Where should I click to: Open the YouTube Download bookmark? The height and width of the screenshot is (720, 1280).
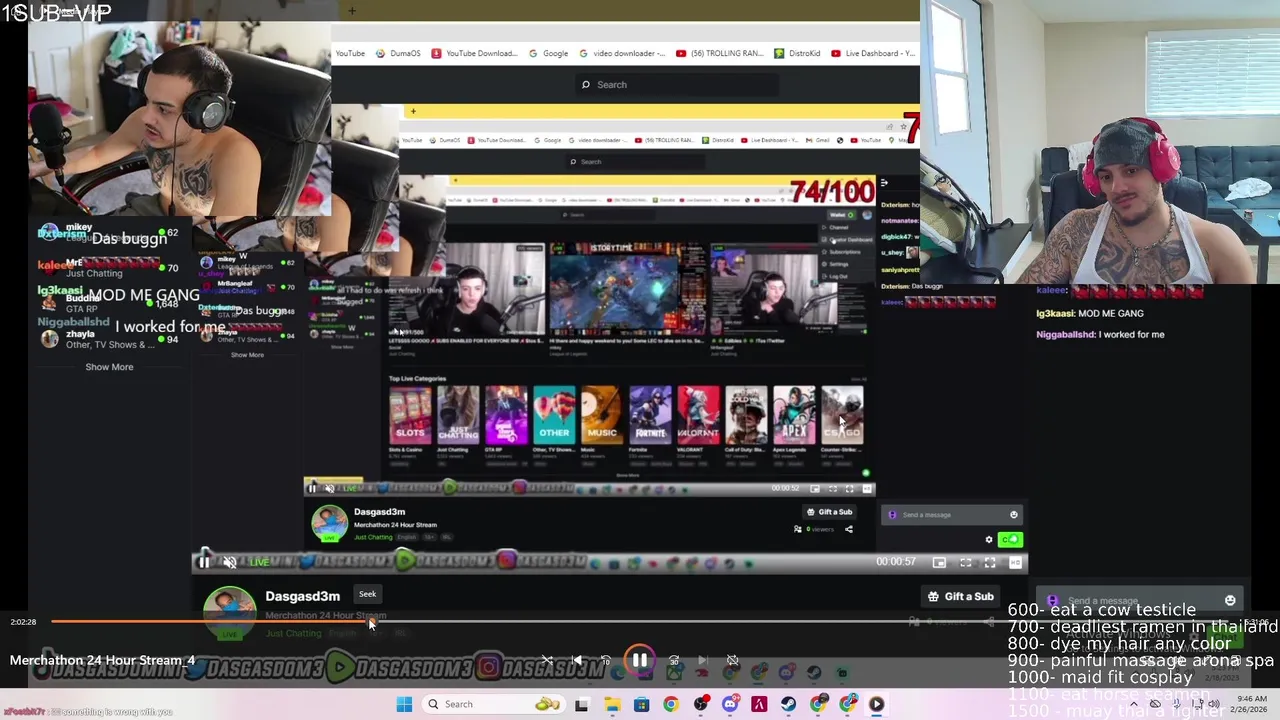tap(474, 53)
